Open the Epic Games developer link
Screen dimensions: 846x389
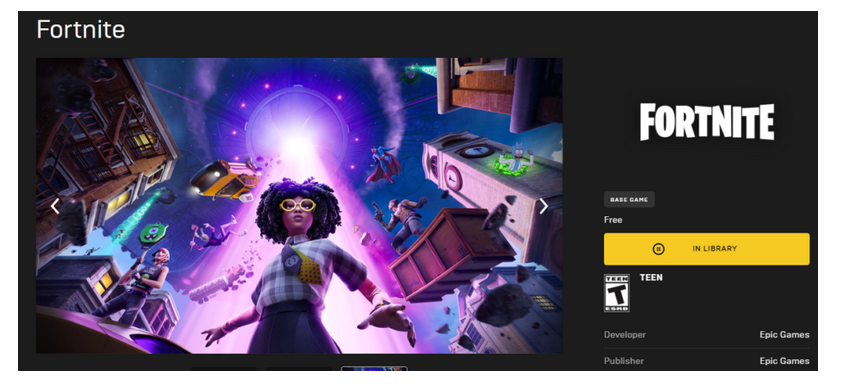(x=784, y=335)
